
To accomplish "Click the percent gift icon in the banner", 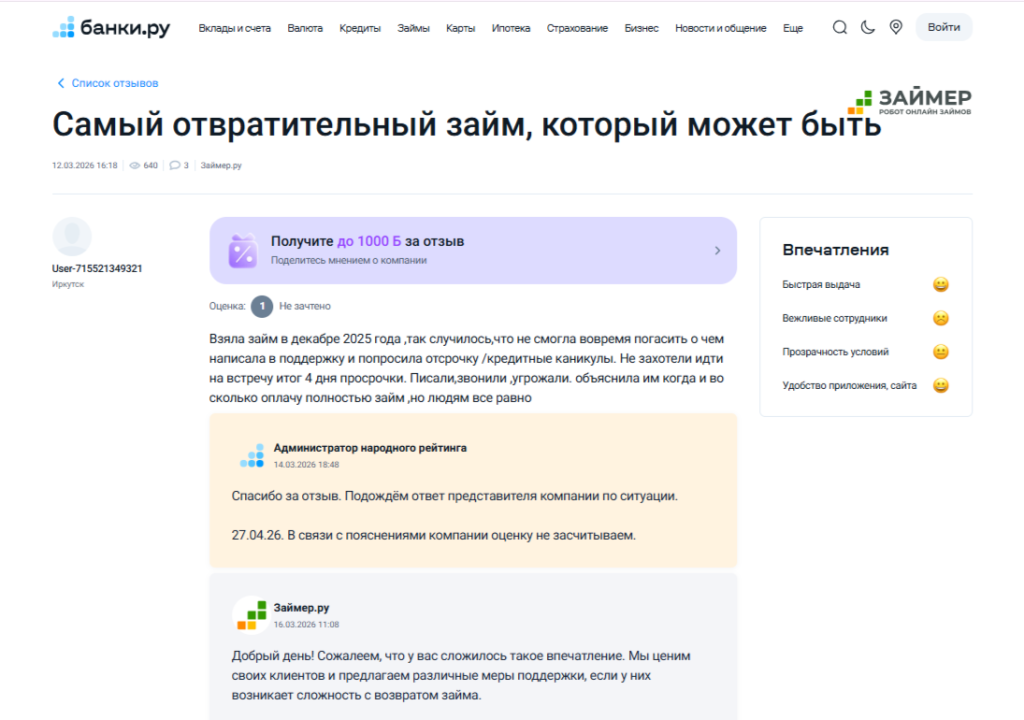I will click(x=243, y=251).
